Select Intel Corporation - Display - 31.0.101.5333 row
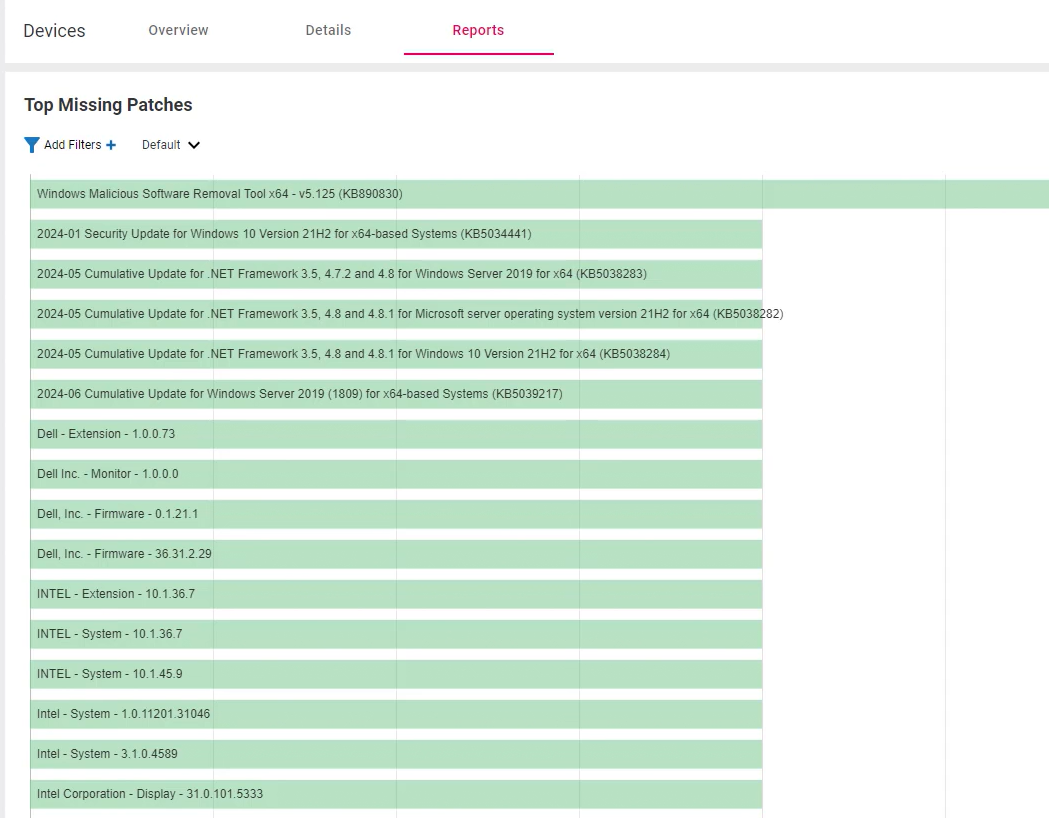1049x818 pixels. click(x=396, y=794)
